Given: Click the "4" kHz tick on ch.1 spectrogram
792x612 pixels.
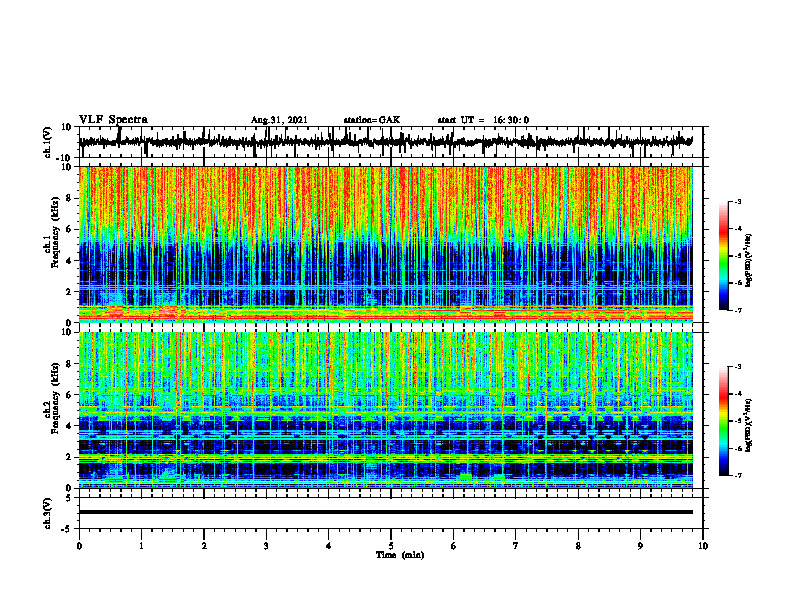Looking at the screenshot, I should [x=69, y=261].
